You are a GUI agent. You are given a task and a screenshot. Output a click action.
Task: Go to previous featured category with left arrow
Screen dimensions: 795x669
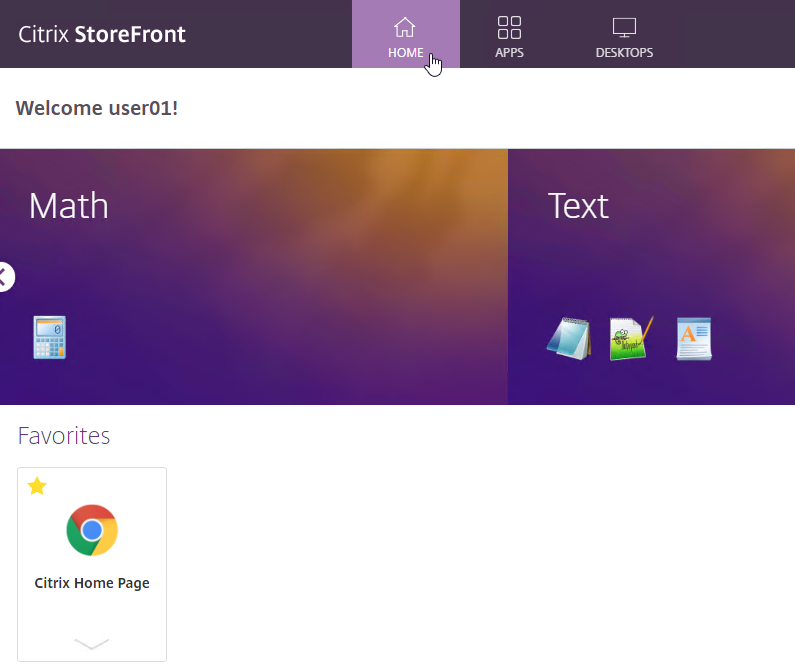[x=5, y=277]
